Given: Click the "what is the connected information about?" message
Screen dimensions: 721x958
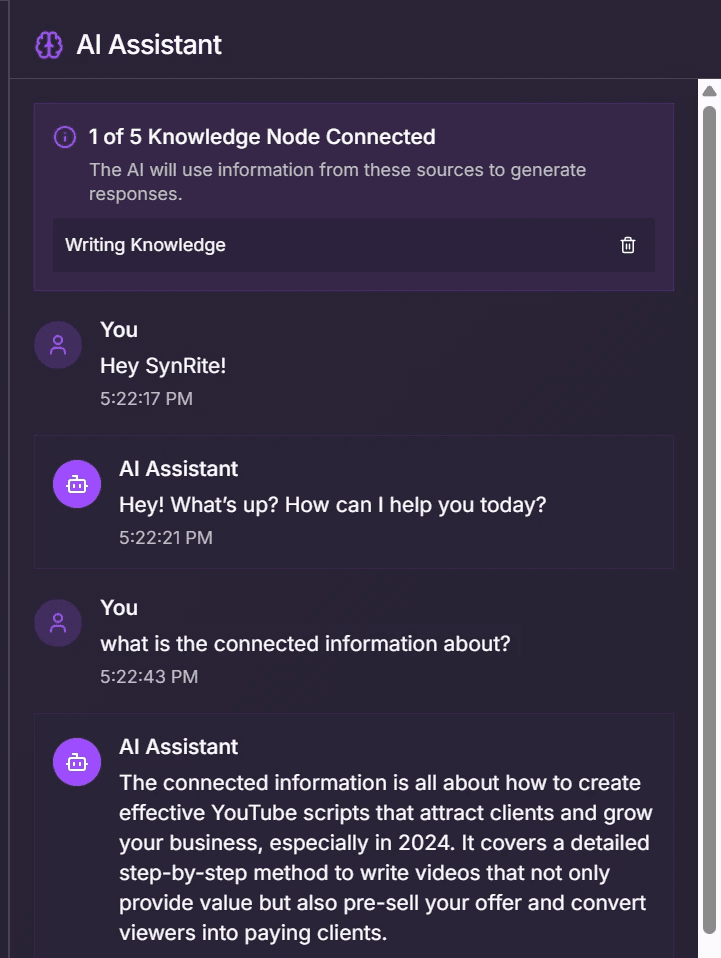Looking at the screenshot, I should pyautogui.click(x=305, y=644).
